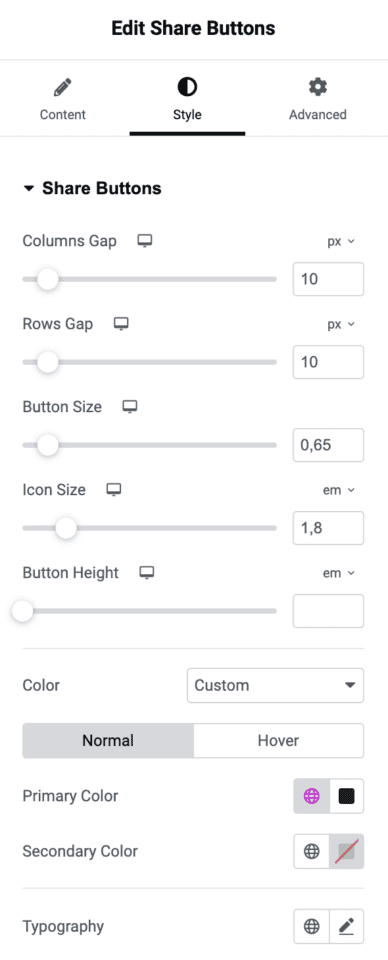Change Icon Size unit from em
The image size is (388, 960).
click(339, 490)
